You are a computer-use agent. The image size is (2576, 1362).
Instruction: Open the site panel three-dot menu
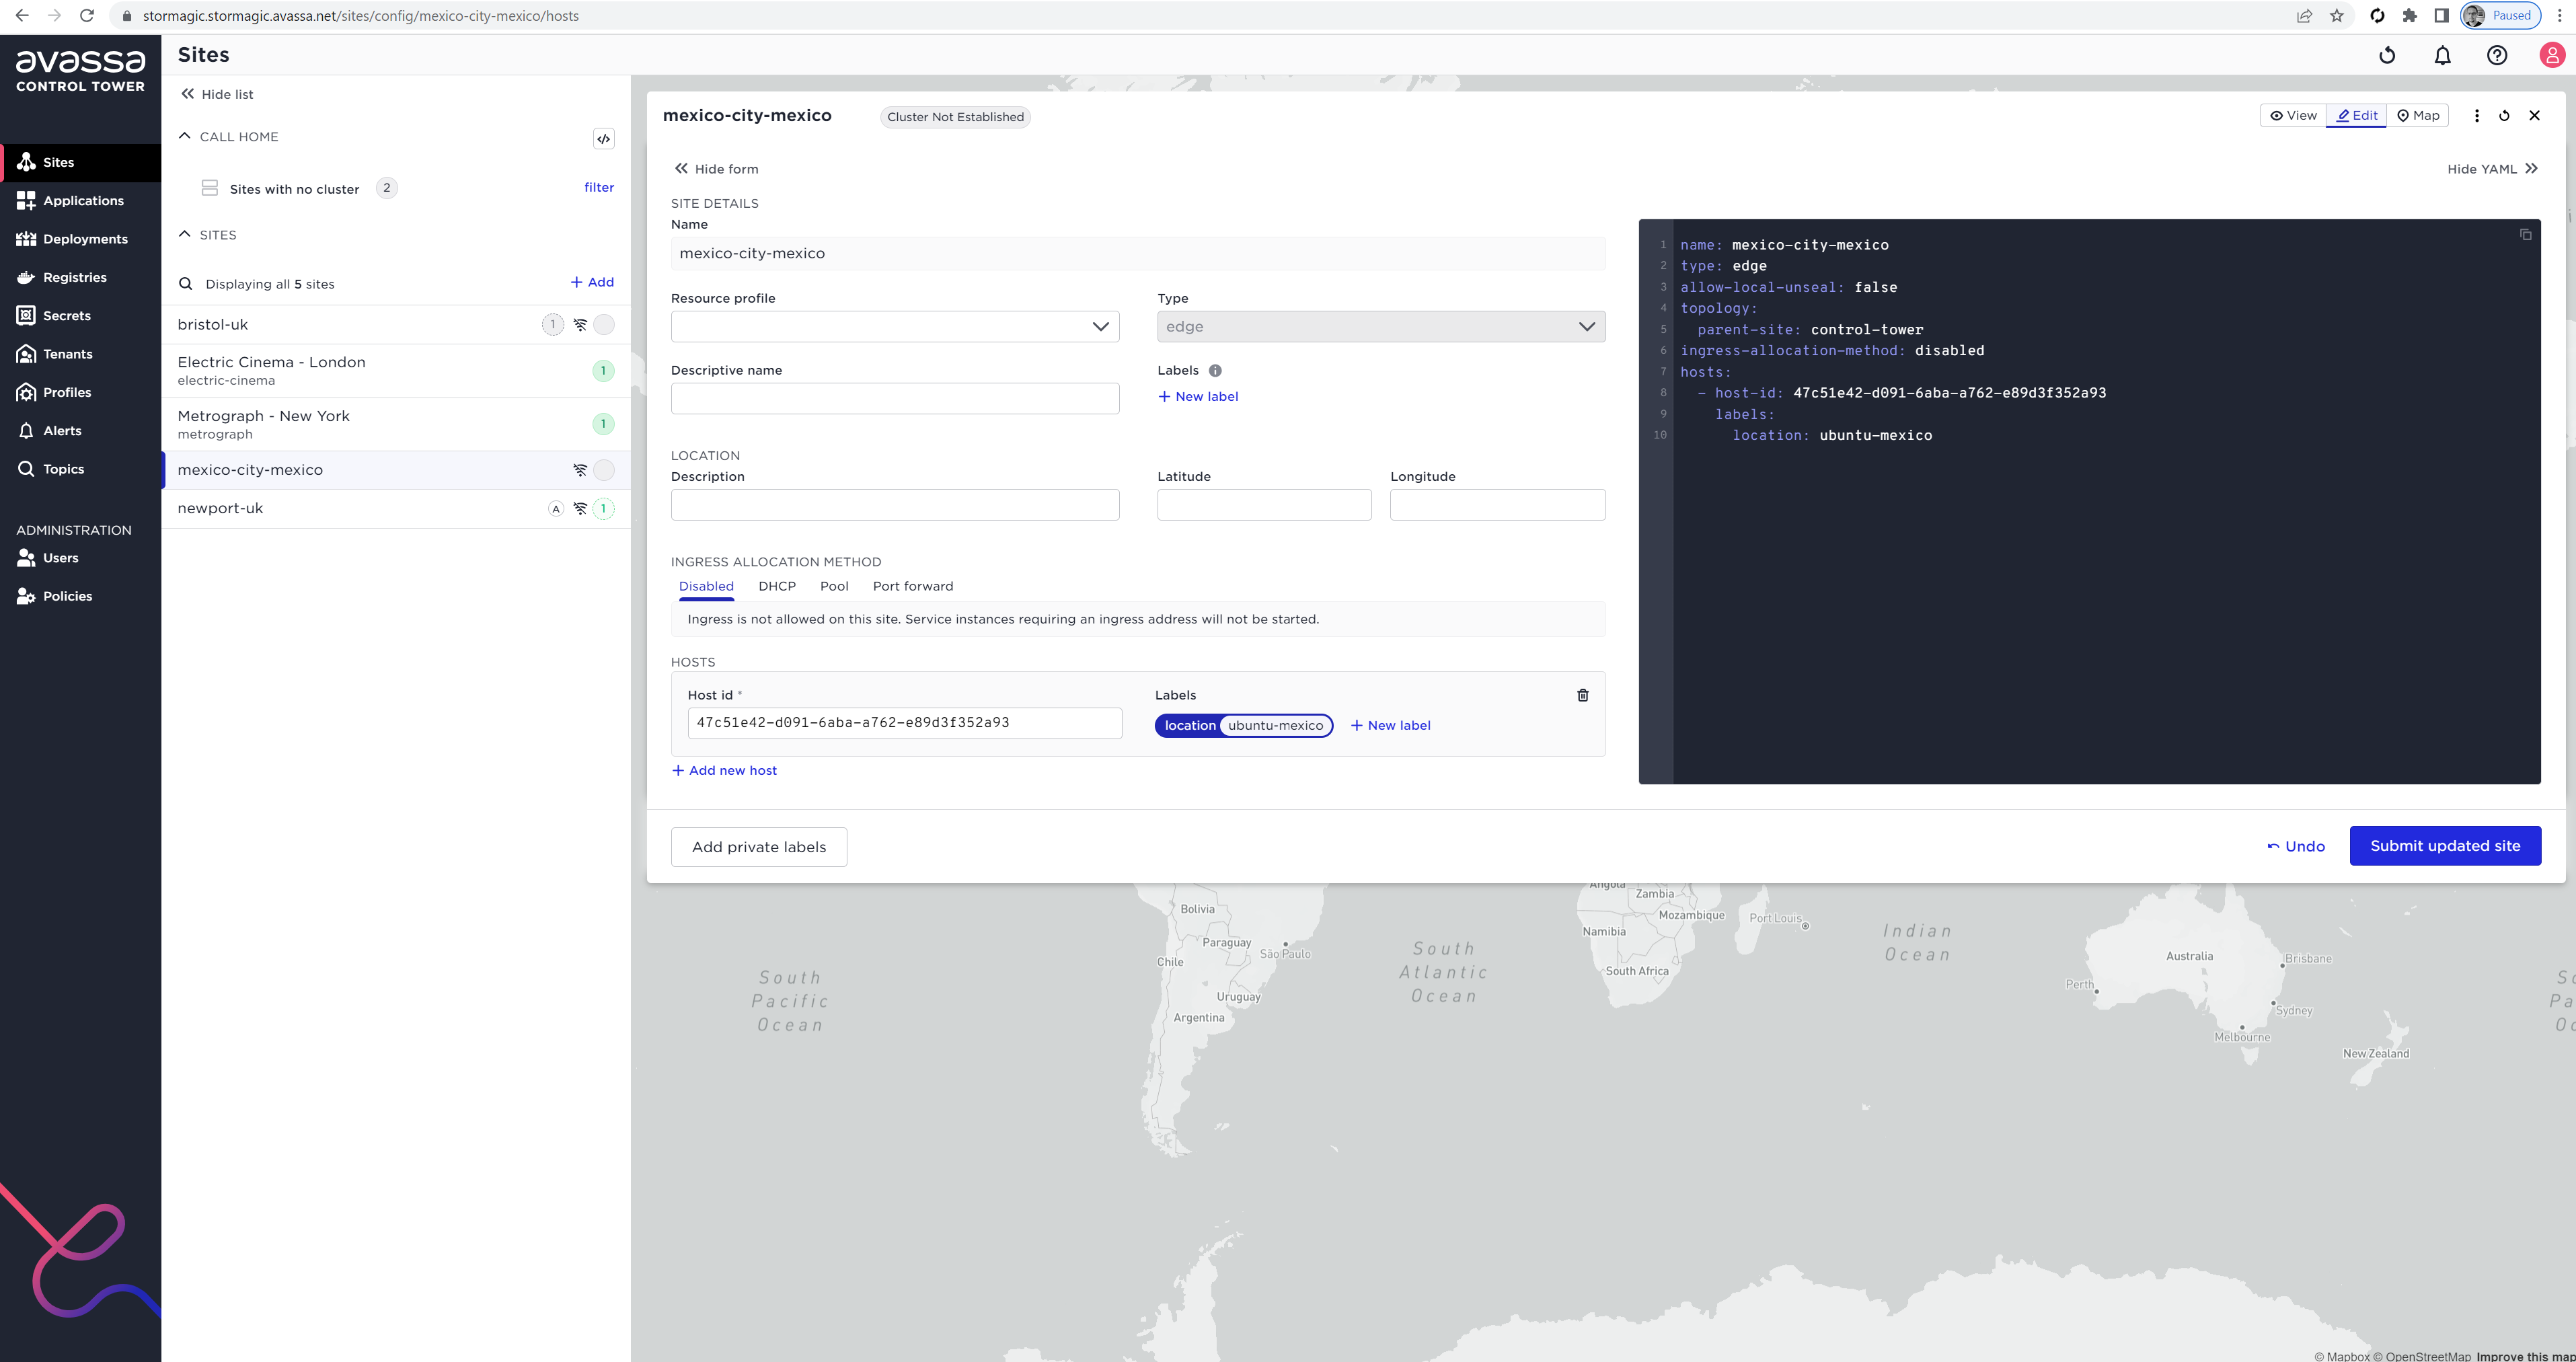2476,116
